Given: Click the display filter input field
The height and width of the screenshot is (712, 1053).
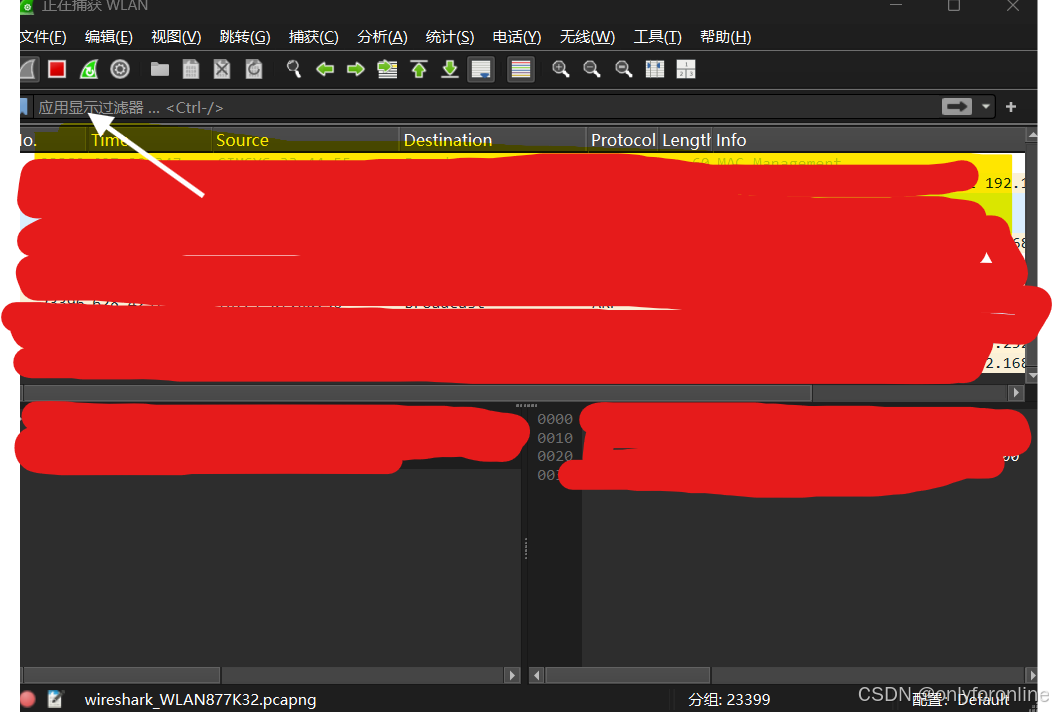Looking at the screenshot, I should pyautogui.click(x=484, y=107).
